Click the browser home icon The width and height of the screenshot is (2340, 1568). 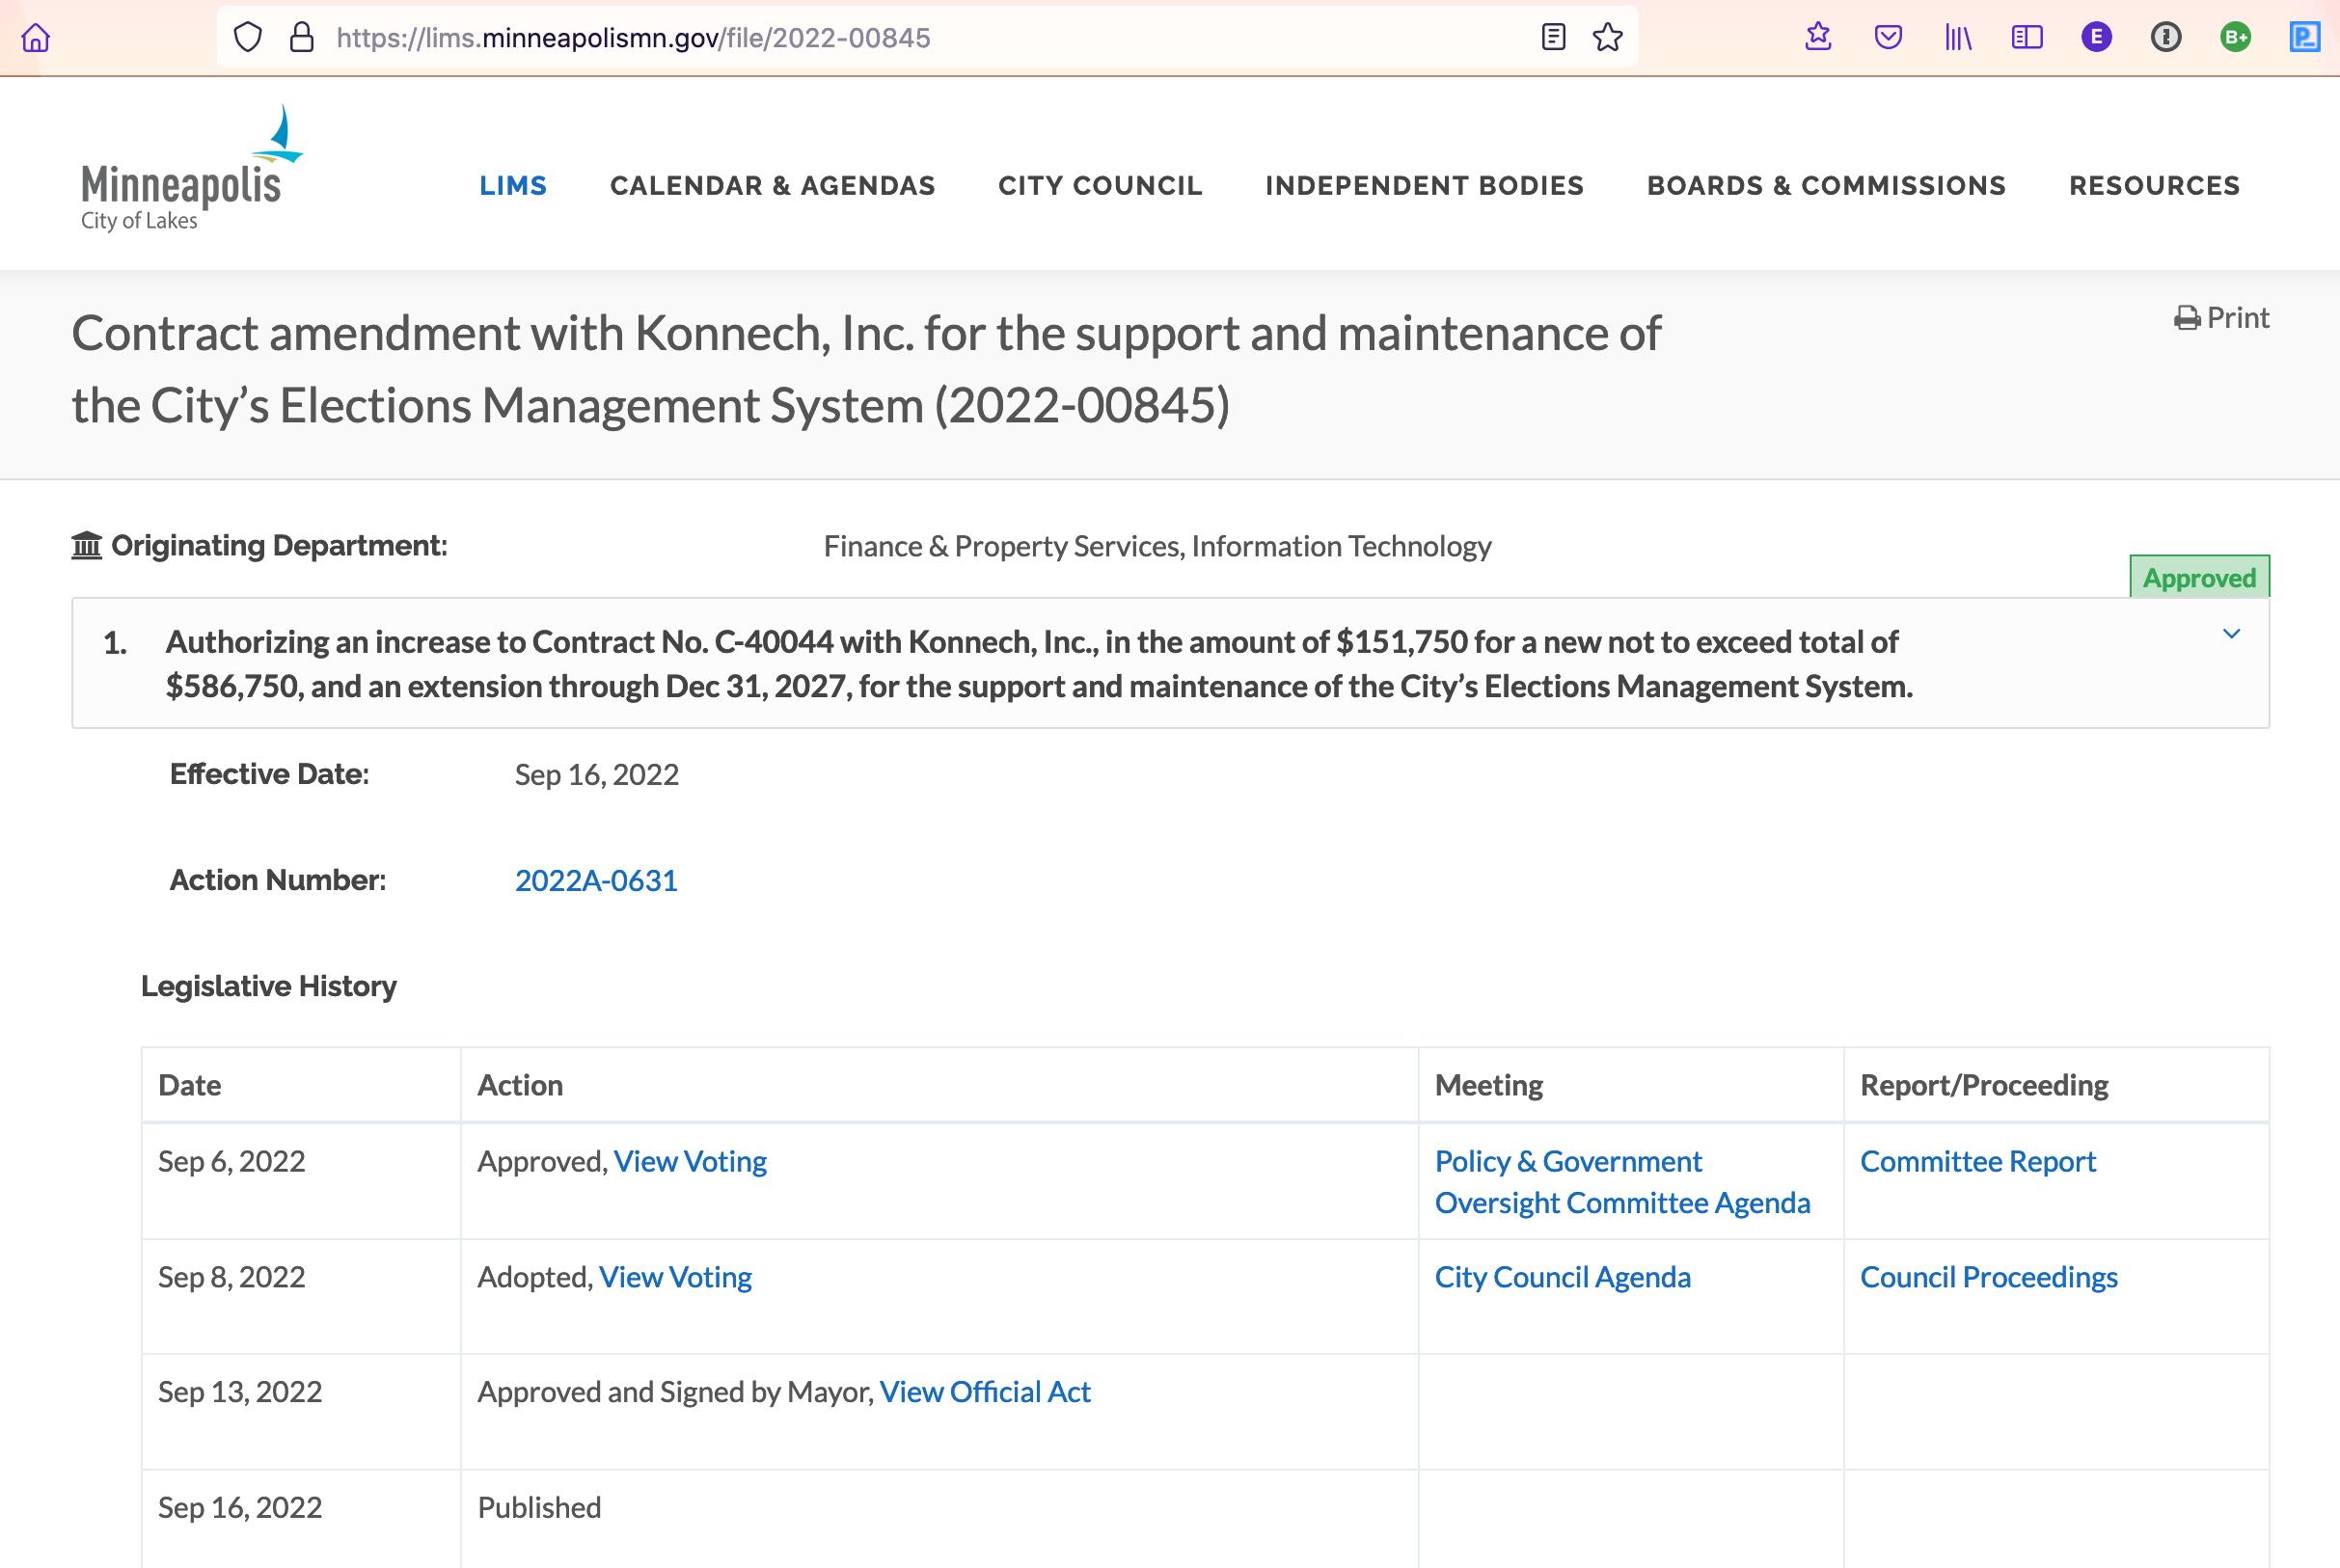[36, 38]
